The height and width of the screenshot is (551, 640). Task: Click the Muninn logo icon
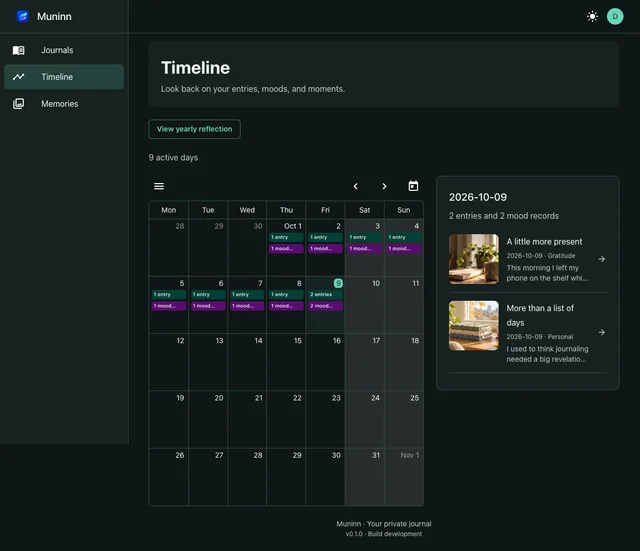(22, 16)
